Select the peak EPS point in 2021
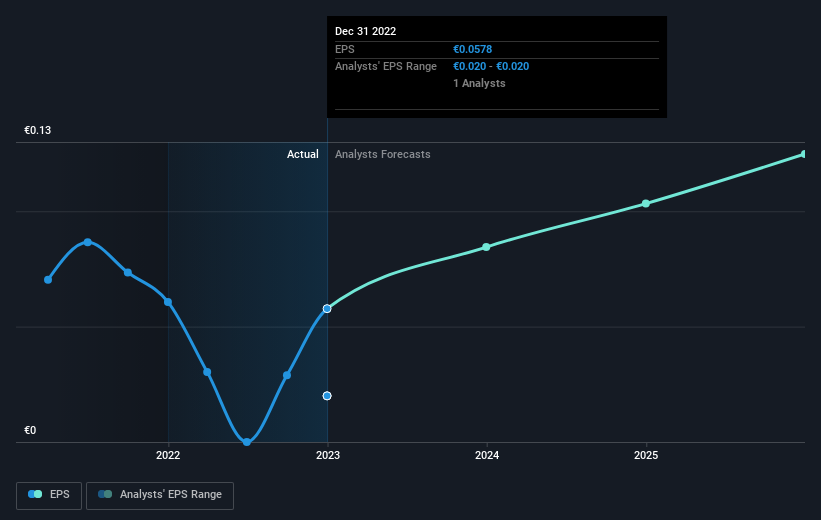This screenshot has width=821, height=520. [88, 242]
